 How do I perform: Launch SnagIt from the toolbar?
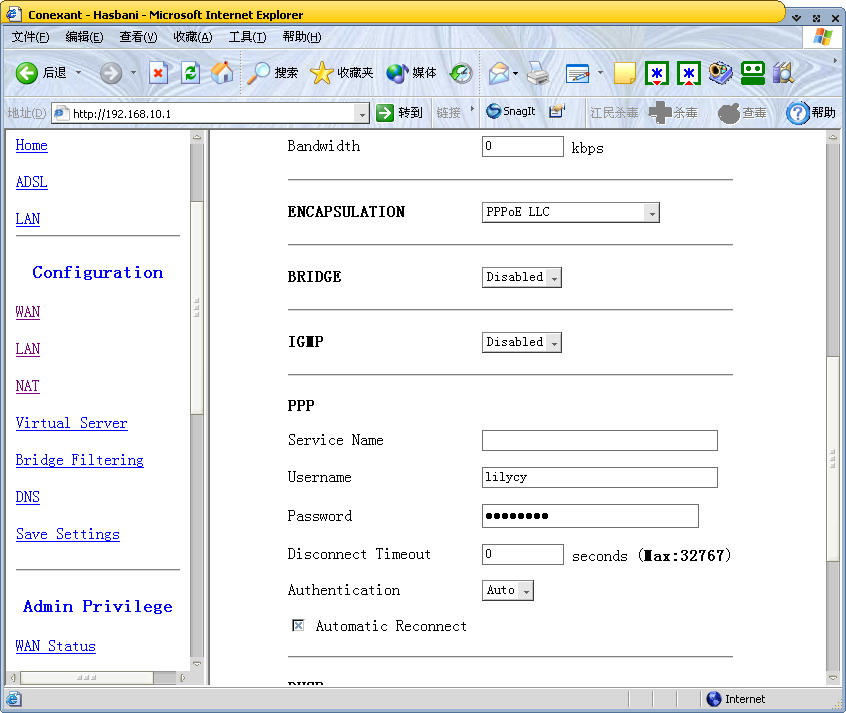(511, 112)
